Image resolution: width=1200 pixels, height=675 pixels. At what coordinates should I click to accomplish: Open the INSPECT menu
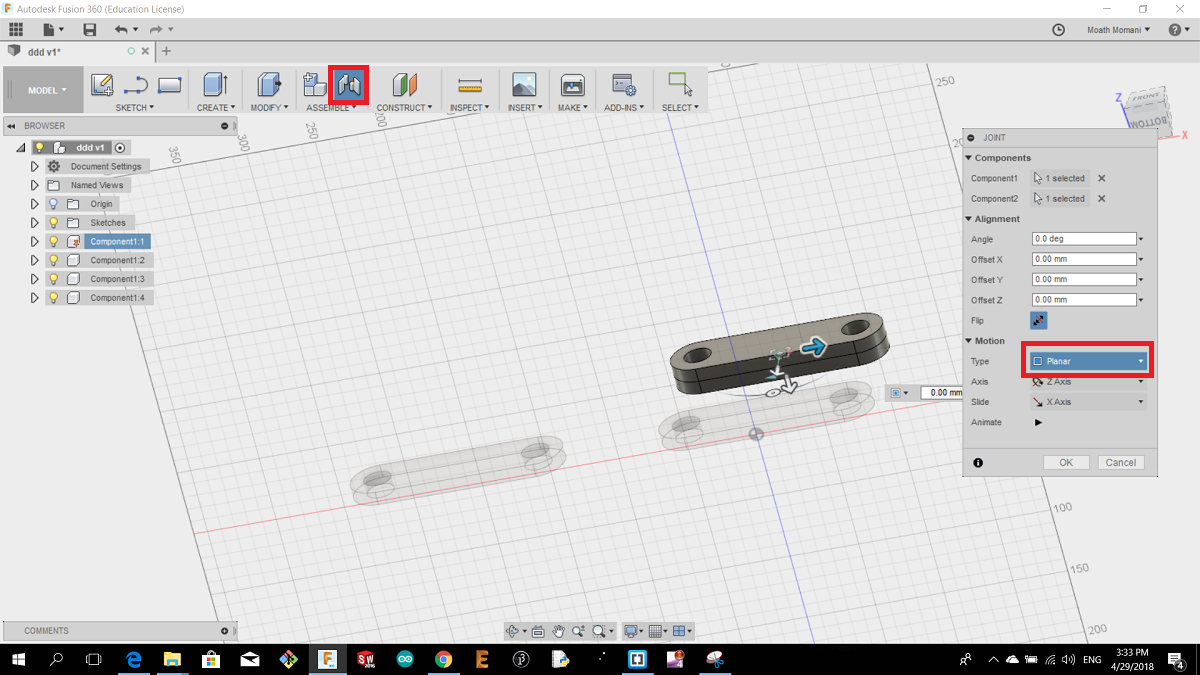point(469,107)
